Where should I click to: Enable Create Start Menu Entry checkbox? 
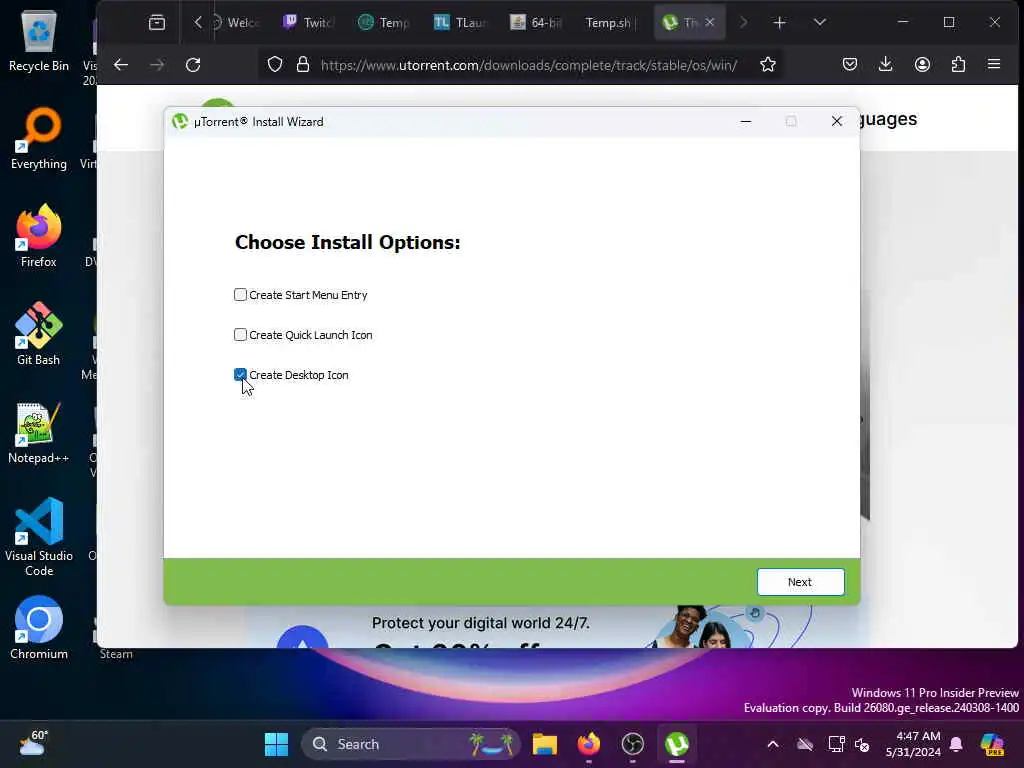(x=240, y=295)
